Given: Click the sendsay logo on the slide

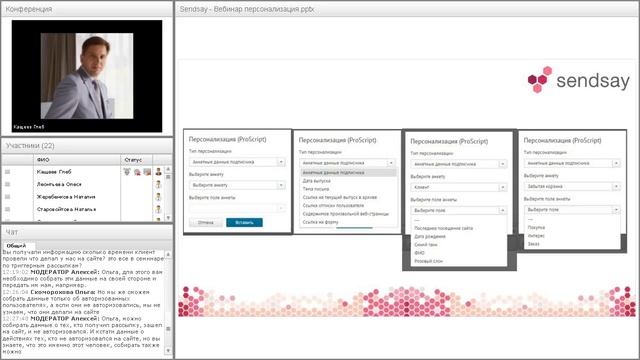Looking at the screenshot, I should [579, 80].
